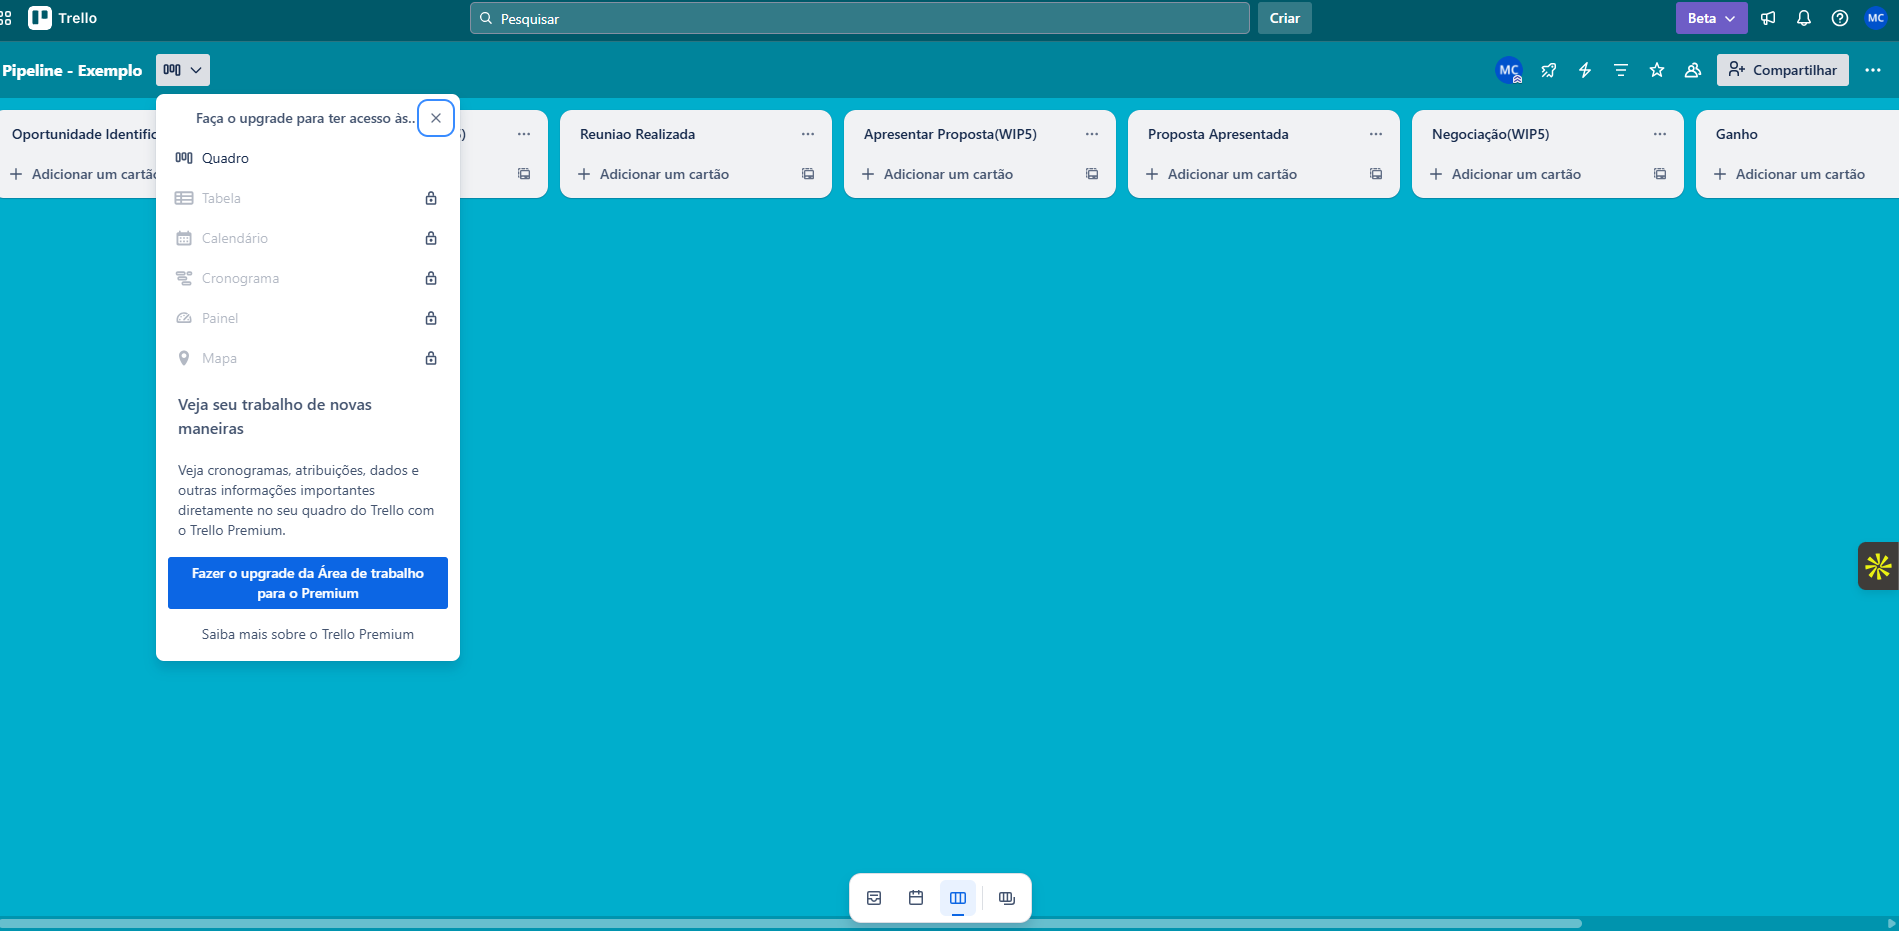The image size is (1899, 931).
Task: Open Negociação(WIP5) list actions menu
Action: click(1660, 134)
